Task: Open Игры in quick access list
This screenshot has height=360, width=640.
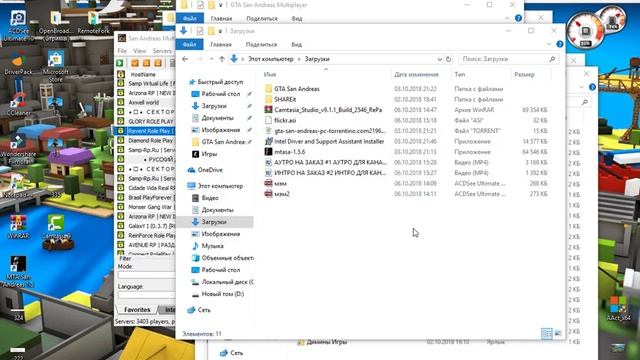Action: point(209,154)
